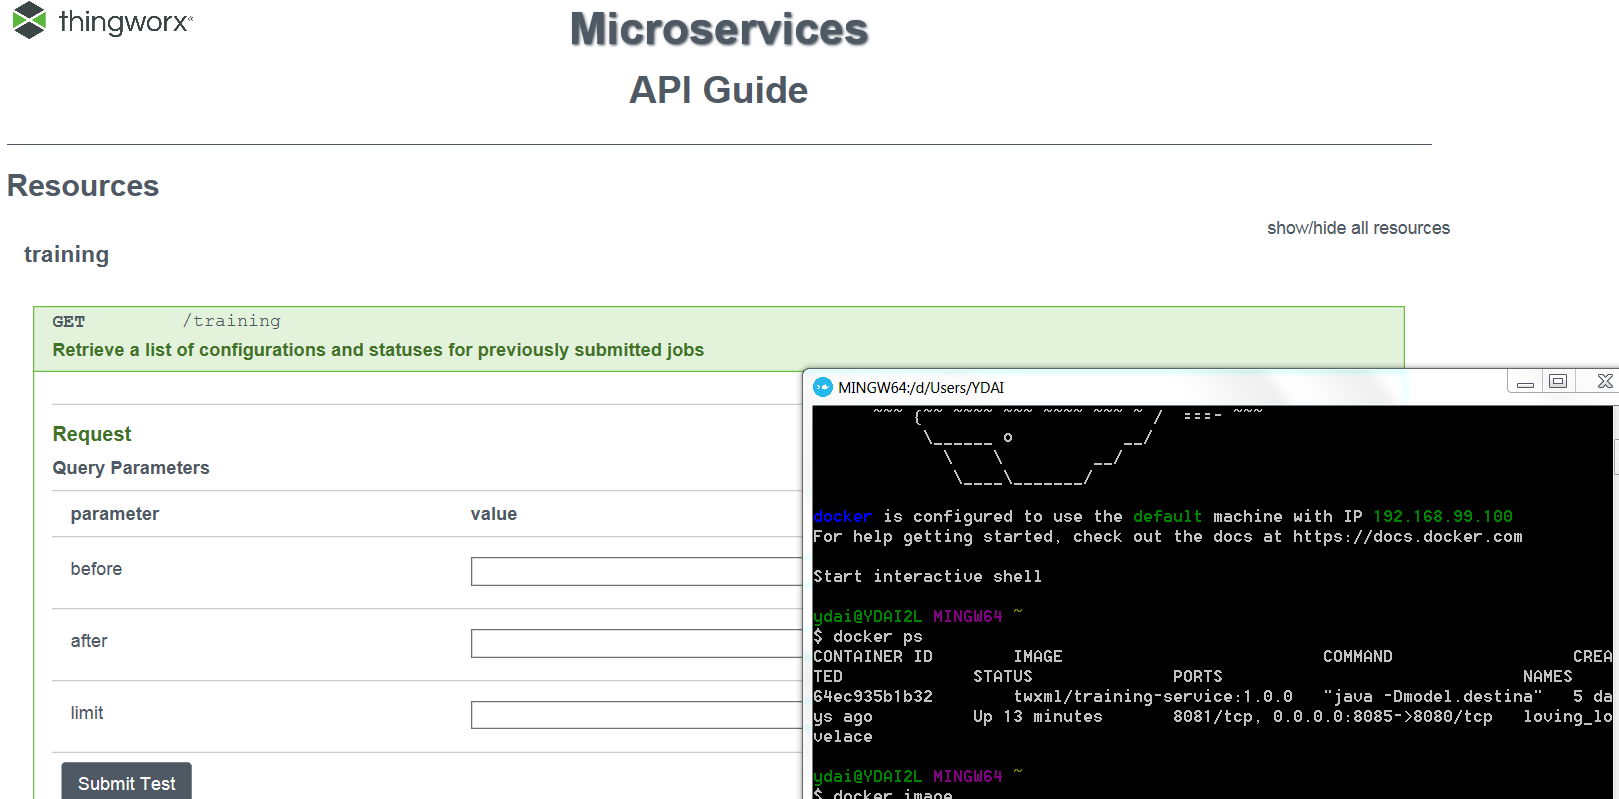1619x799 pixels.
Task: Click the Retrieve a list of configurations description
Action: point(378,350)
